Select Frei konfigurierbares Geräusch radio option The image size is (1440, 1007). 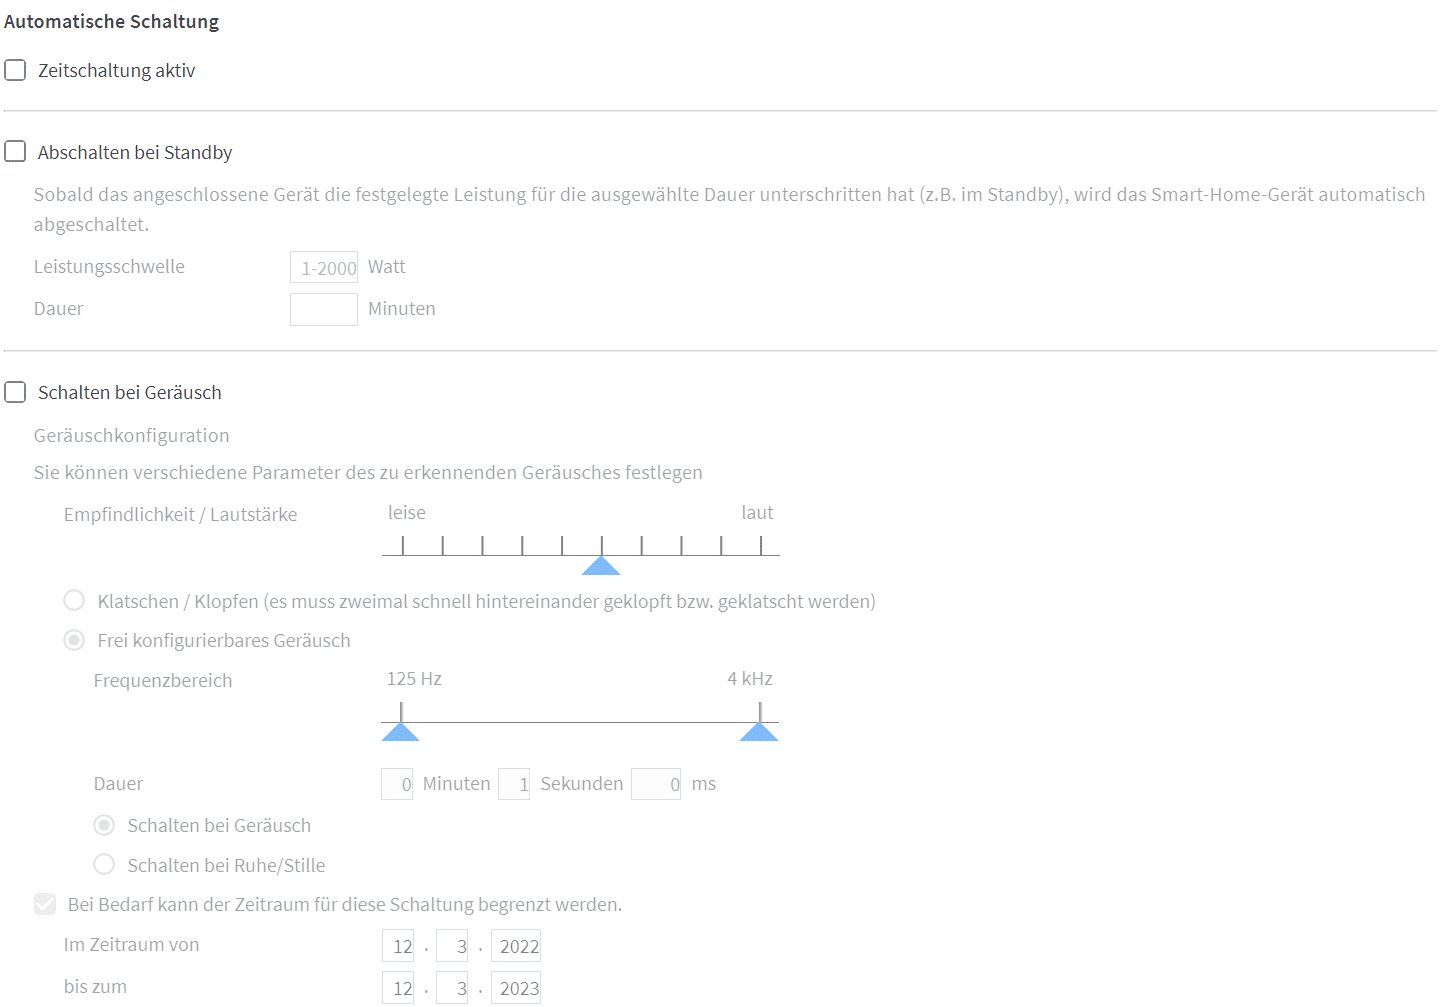pos(74,640)
